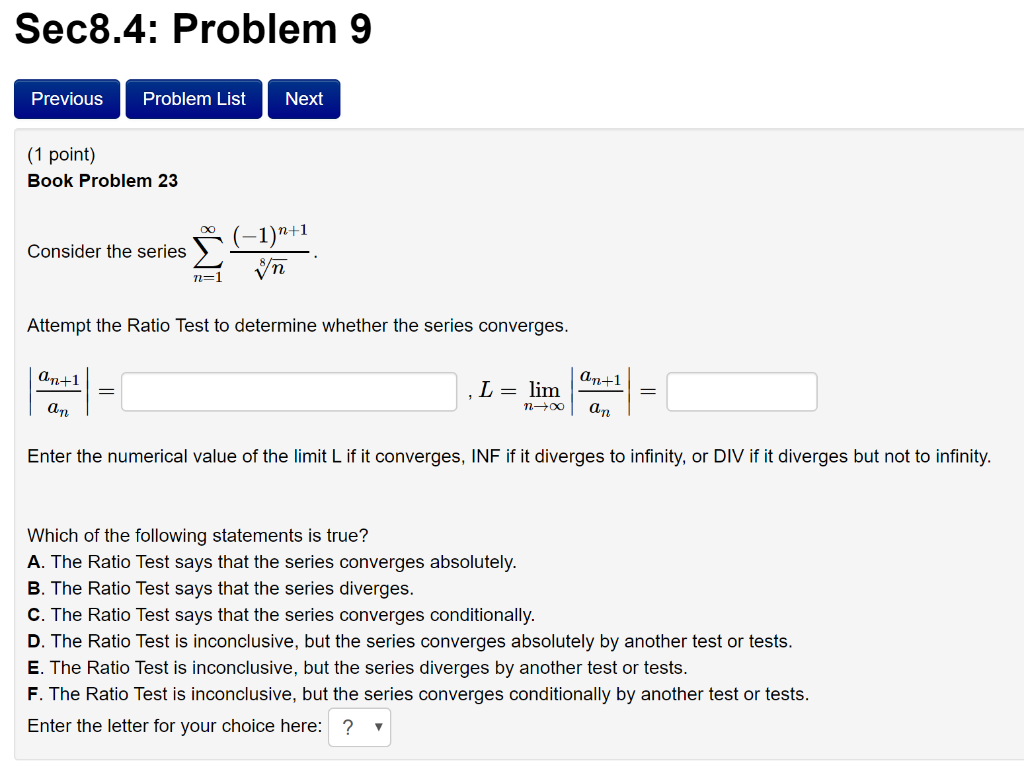Click the Book Problem 23 label
Screen dimensions: 1024x769
tap(101, 181)
